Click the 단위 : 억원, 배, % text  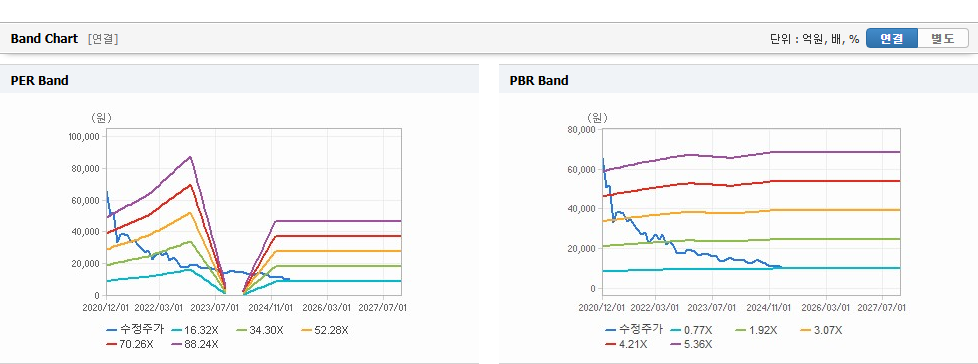(815, 39)
